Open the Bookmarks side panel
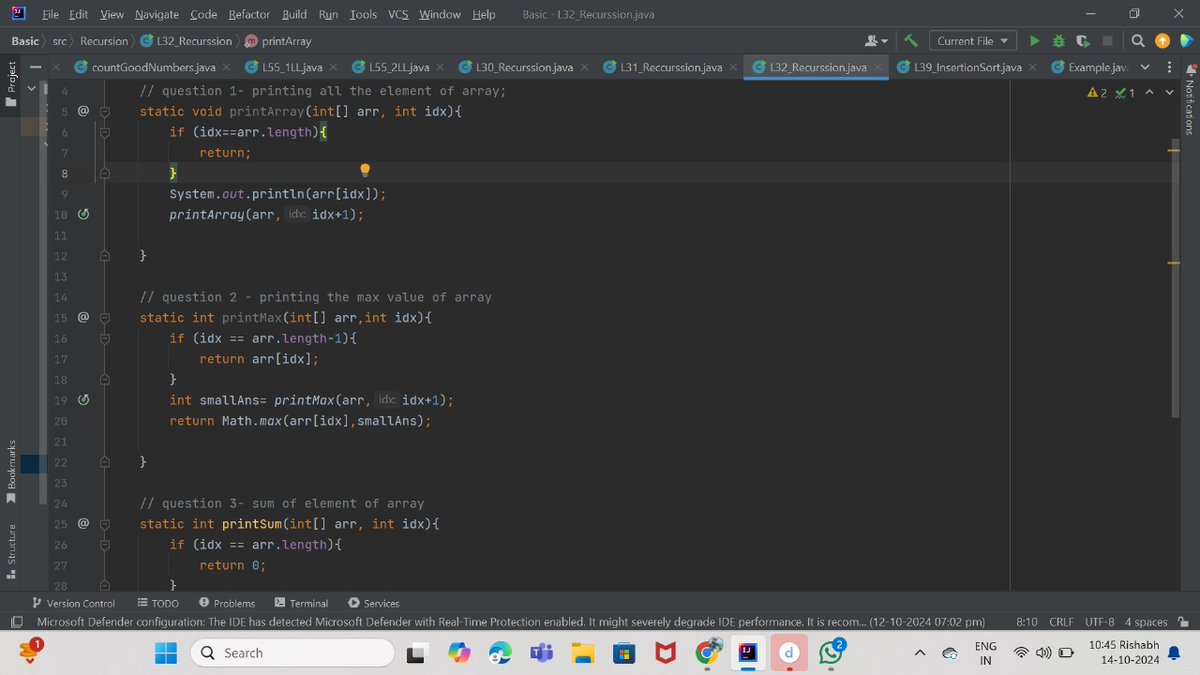Image resolution: width=1200 pixels, height=675 pixels. pyautogui.click(x=12, y=472)
